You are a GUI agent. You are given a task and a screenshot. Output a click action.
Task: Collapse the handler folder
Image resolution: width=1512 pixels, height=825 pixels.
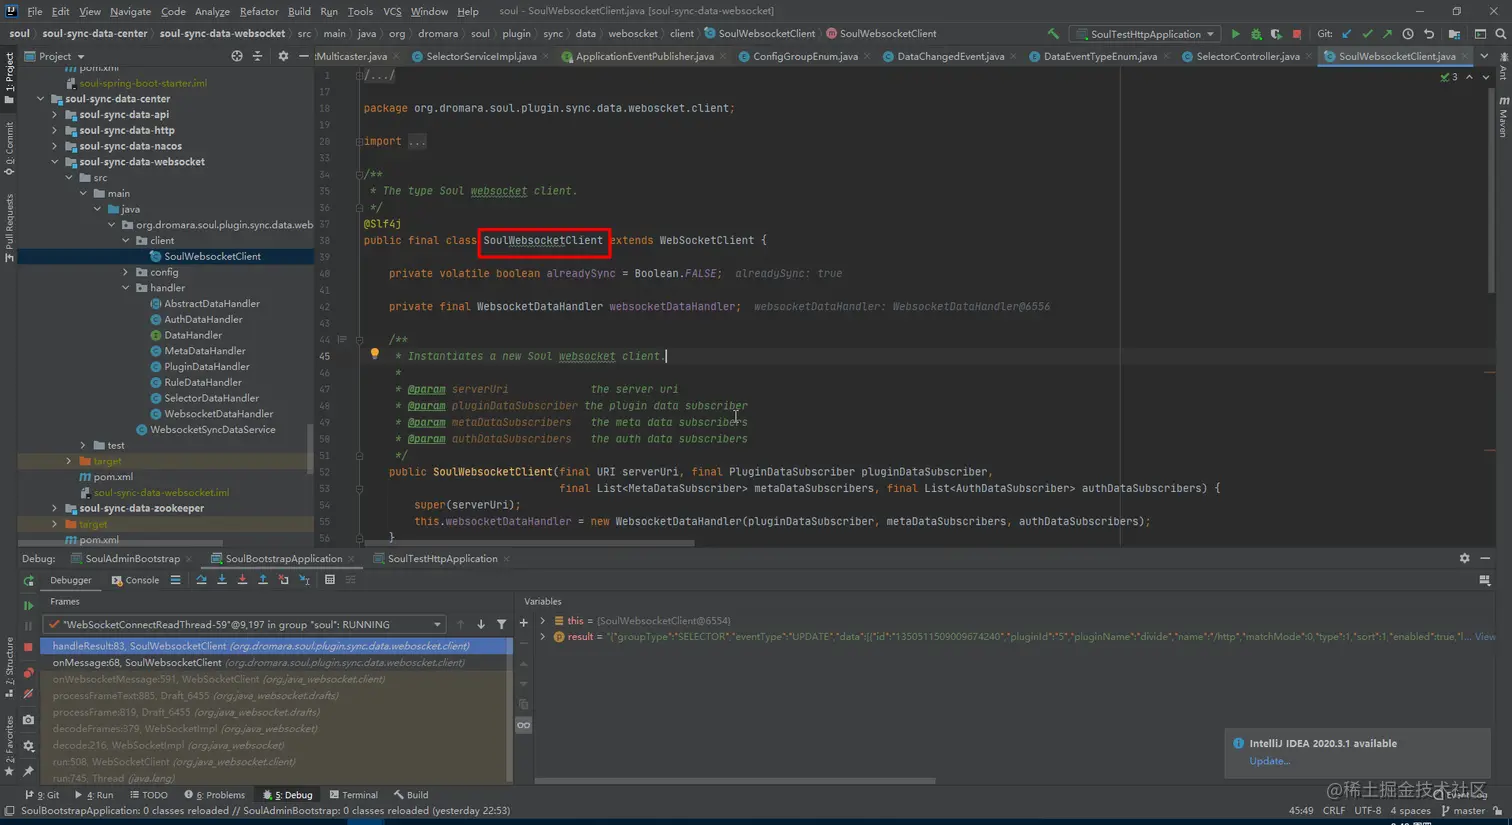coord(126,288)
